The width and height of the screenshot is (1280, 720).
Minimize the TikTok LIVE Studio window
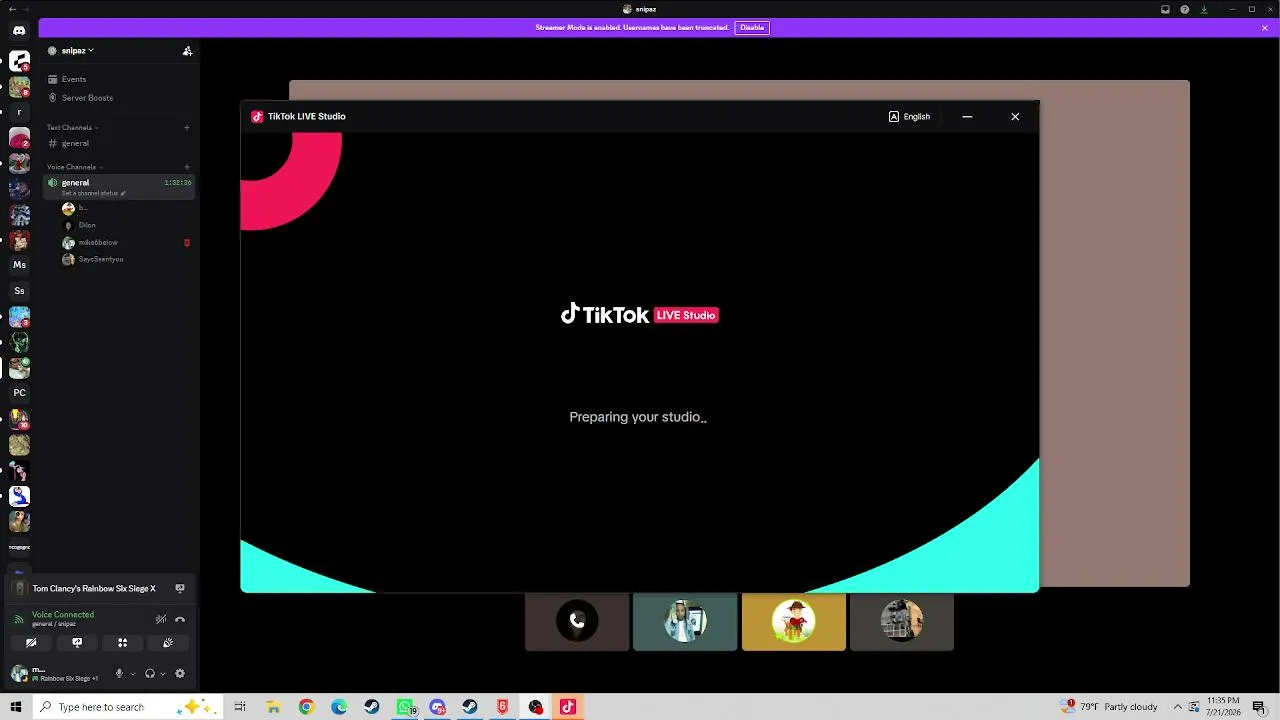coord(967,117)
